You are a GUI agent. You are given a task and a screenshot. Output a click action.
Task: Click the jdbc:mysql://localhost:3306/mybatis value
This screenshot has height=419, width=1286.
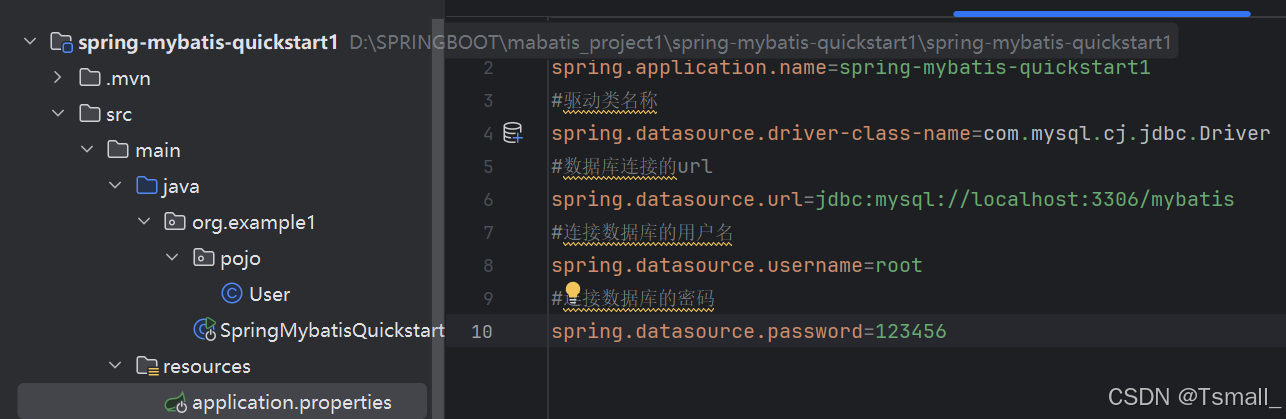click(x=1025, y=199)
